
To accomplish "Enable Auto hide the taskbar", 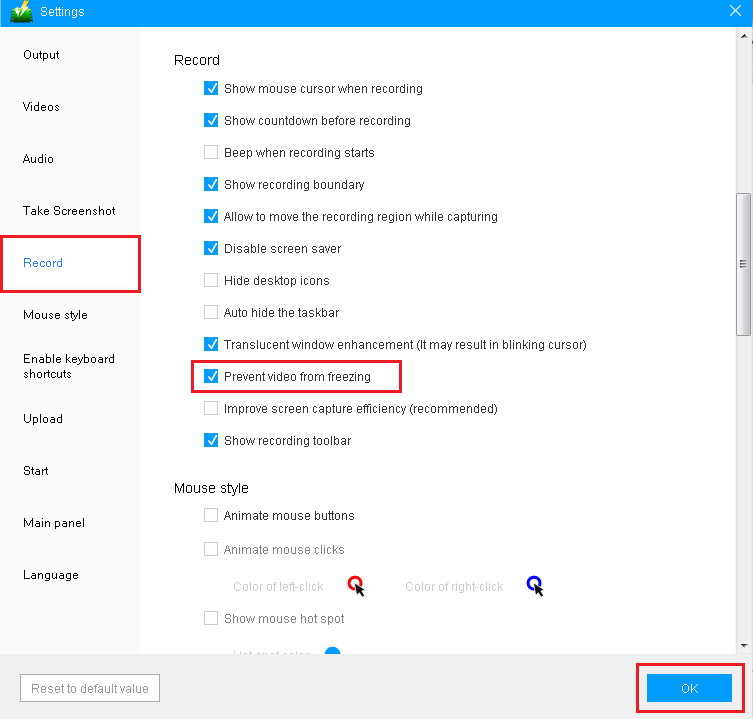I will (x=211, y=312).
